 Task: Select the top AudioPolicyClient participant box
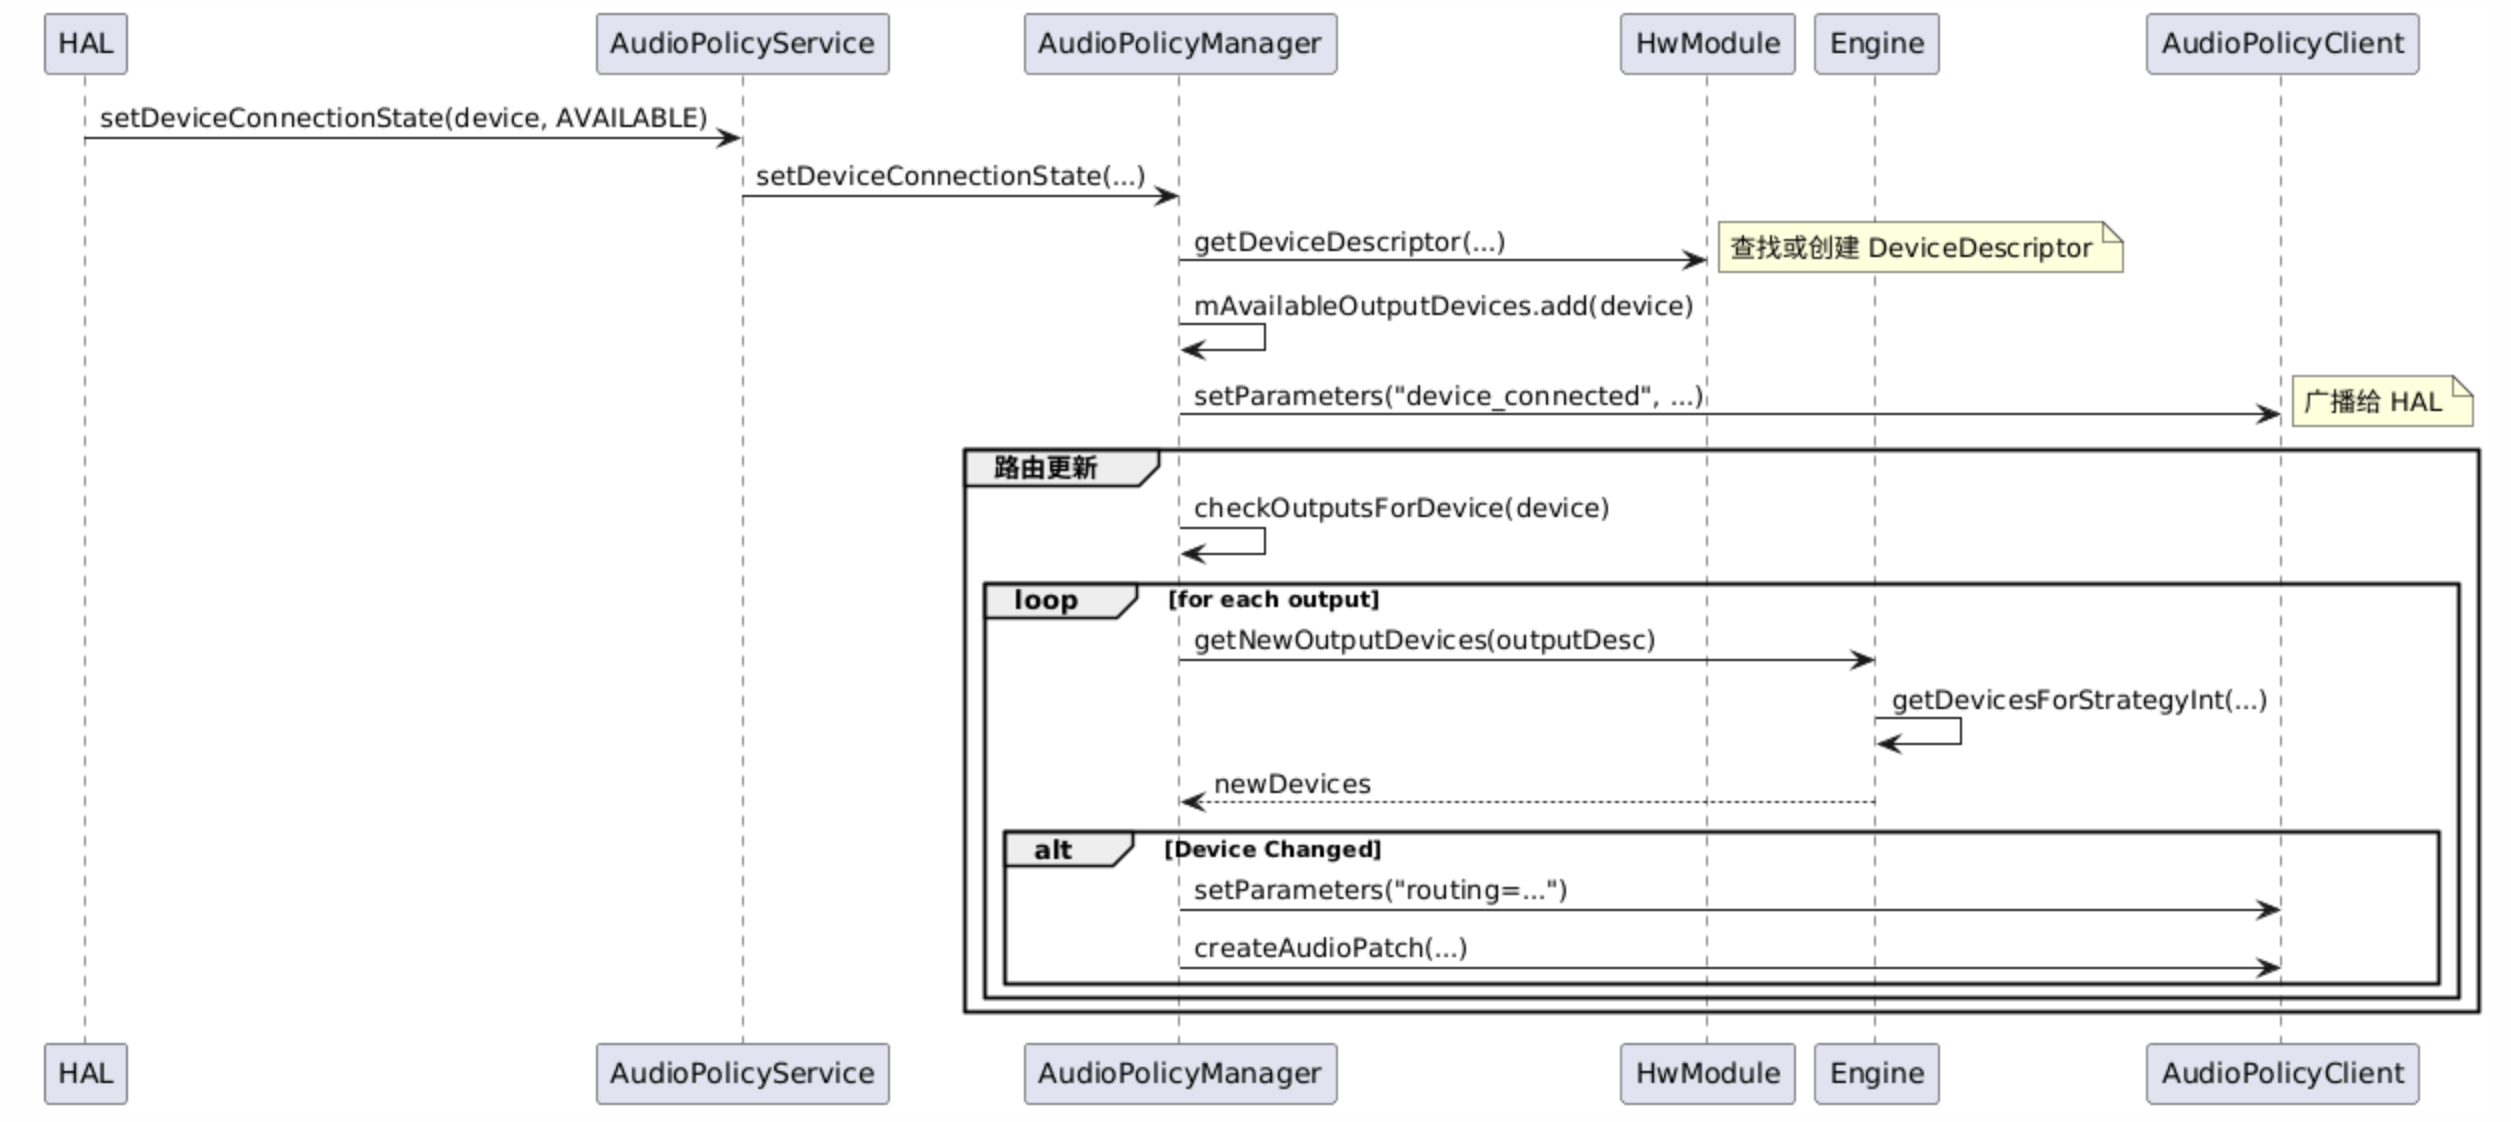tap(2282, 44)
